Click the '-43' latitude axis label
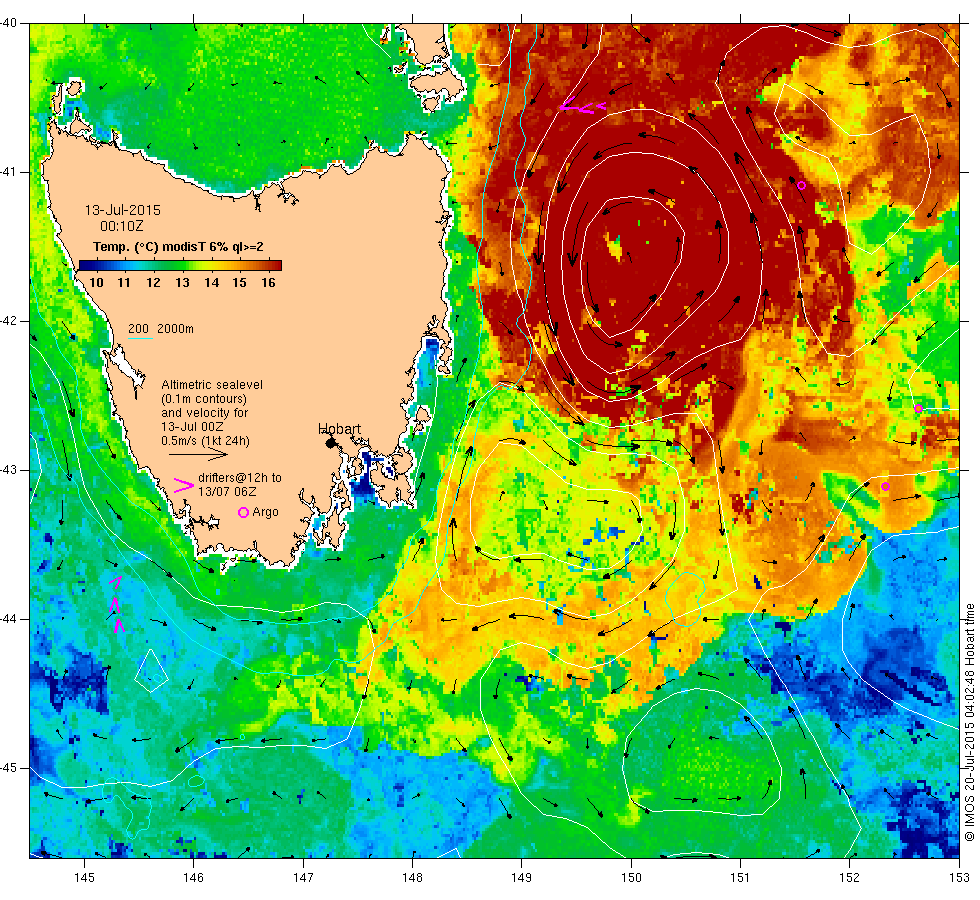Viewport: 980px width, 900px height. (x=8, y=470)
